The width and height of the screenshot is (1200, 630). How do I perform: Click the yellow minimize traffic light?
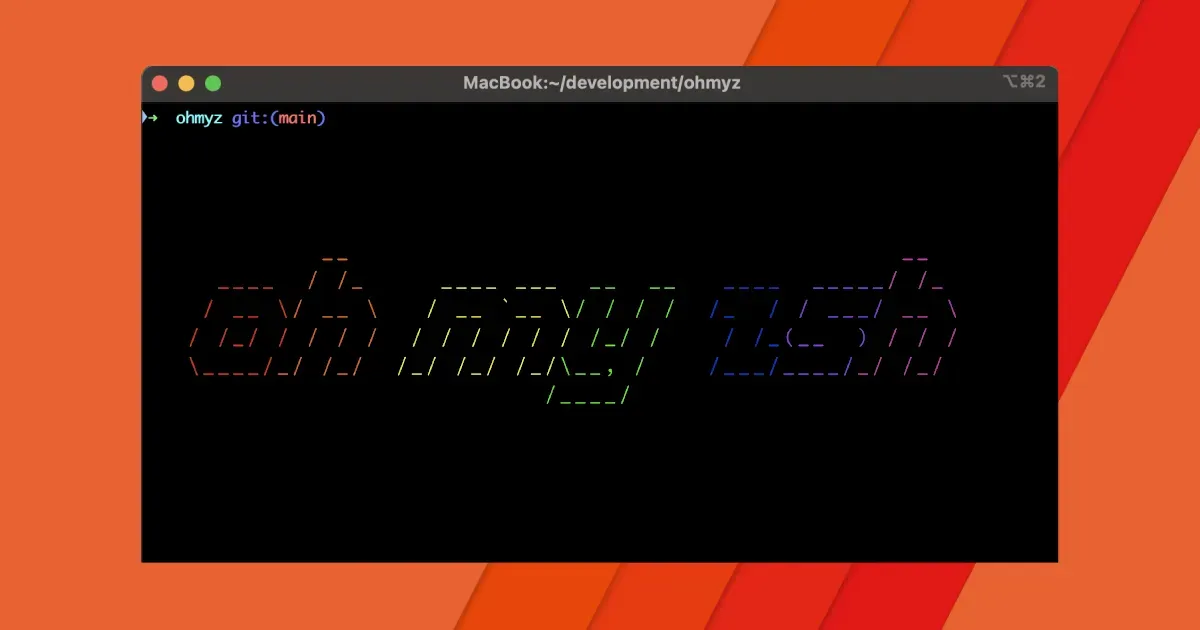(185, 83)
